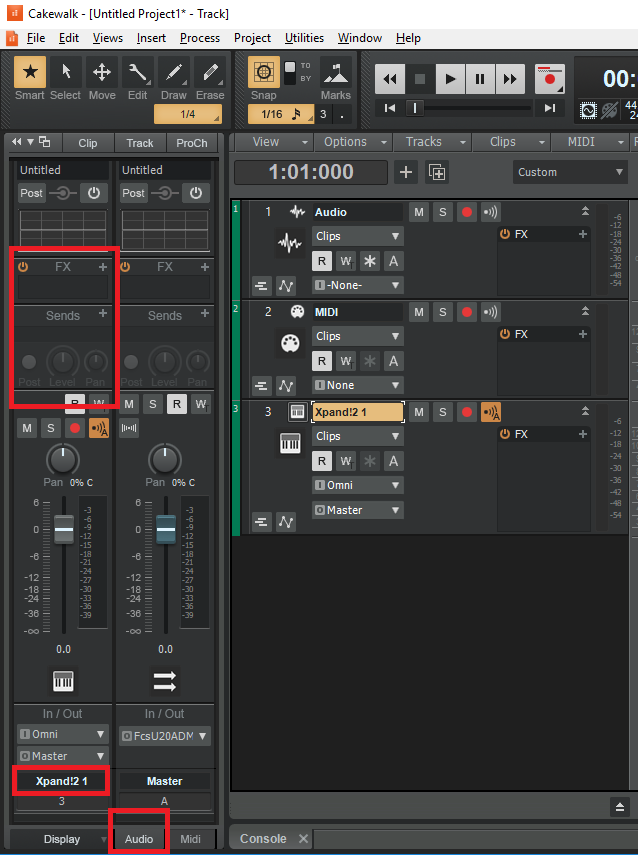This screenshot has width=638, height=855.
Task: Select the Move tool
Action: tap(102, 78)
